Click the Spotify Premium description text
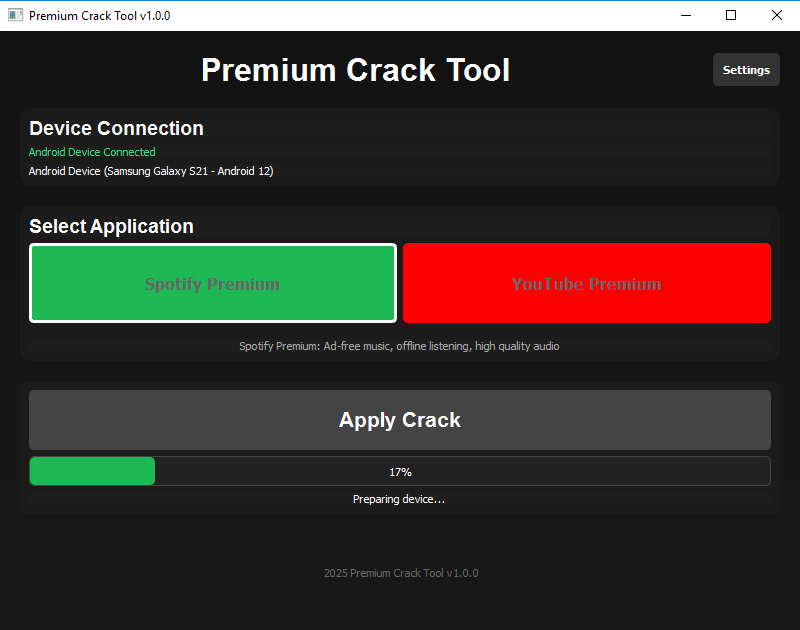The height and width of the screenshot is (630, 800). pos(399,346)
